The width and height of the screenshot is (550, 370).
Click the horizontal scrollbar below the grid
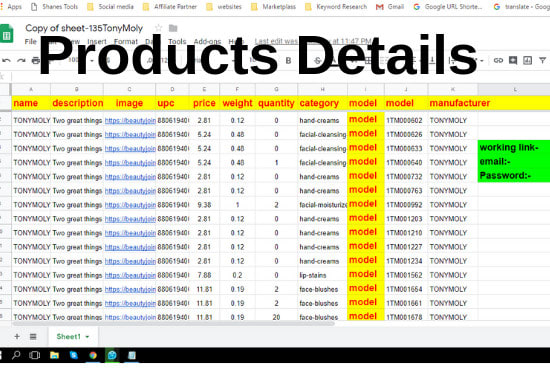[174, 323]
